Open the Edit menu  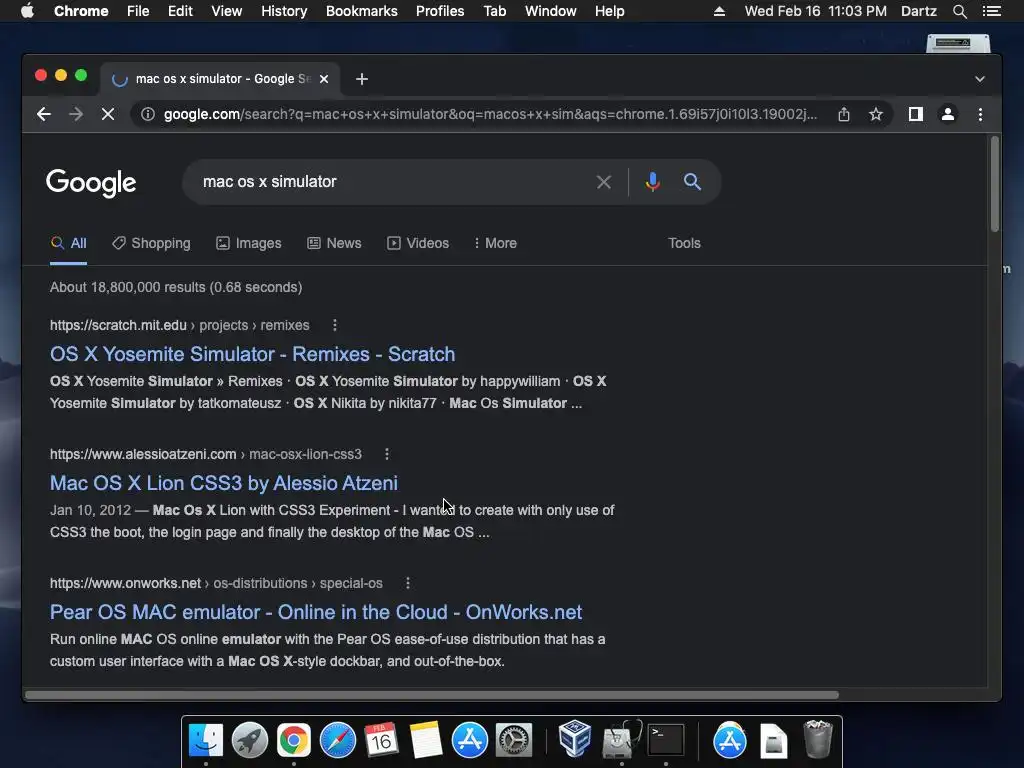[180, 11]
